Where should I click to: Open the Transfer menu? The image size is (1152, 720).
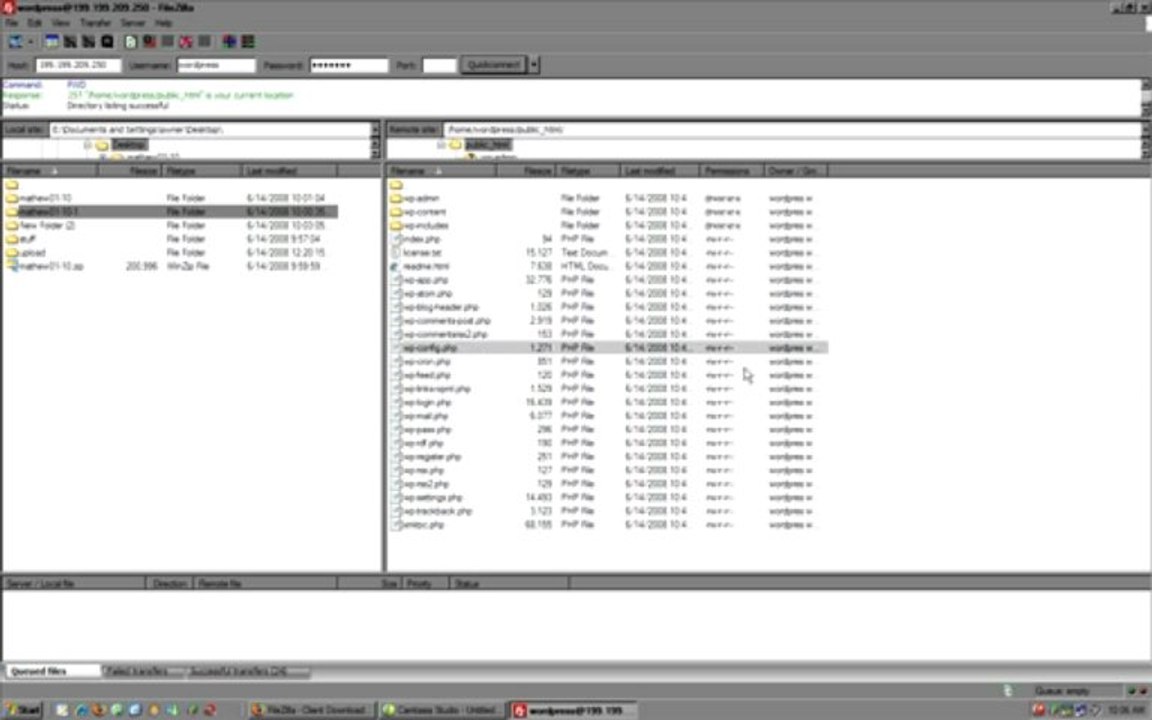click(96, 23)
